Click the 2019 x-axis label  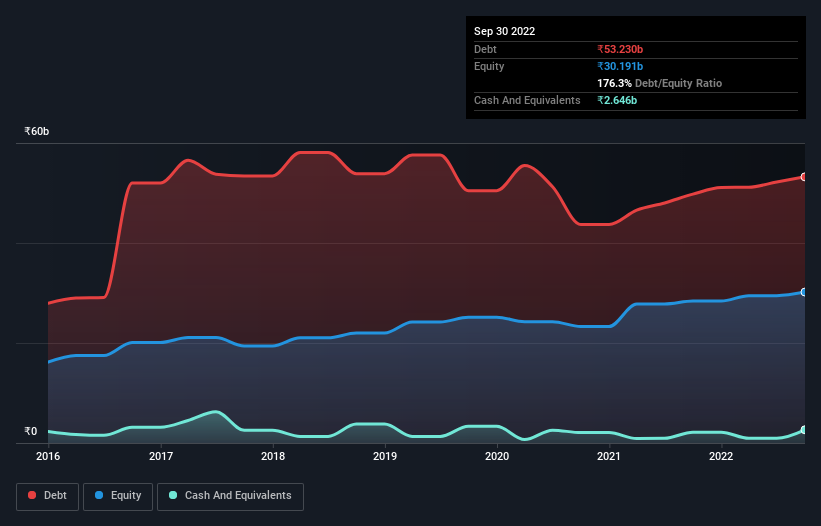[385, 456]
